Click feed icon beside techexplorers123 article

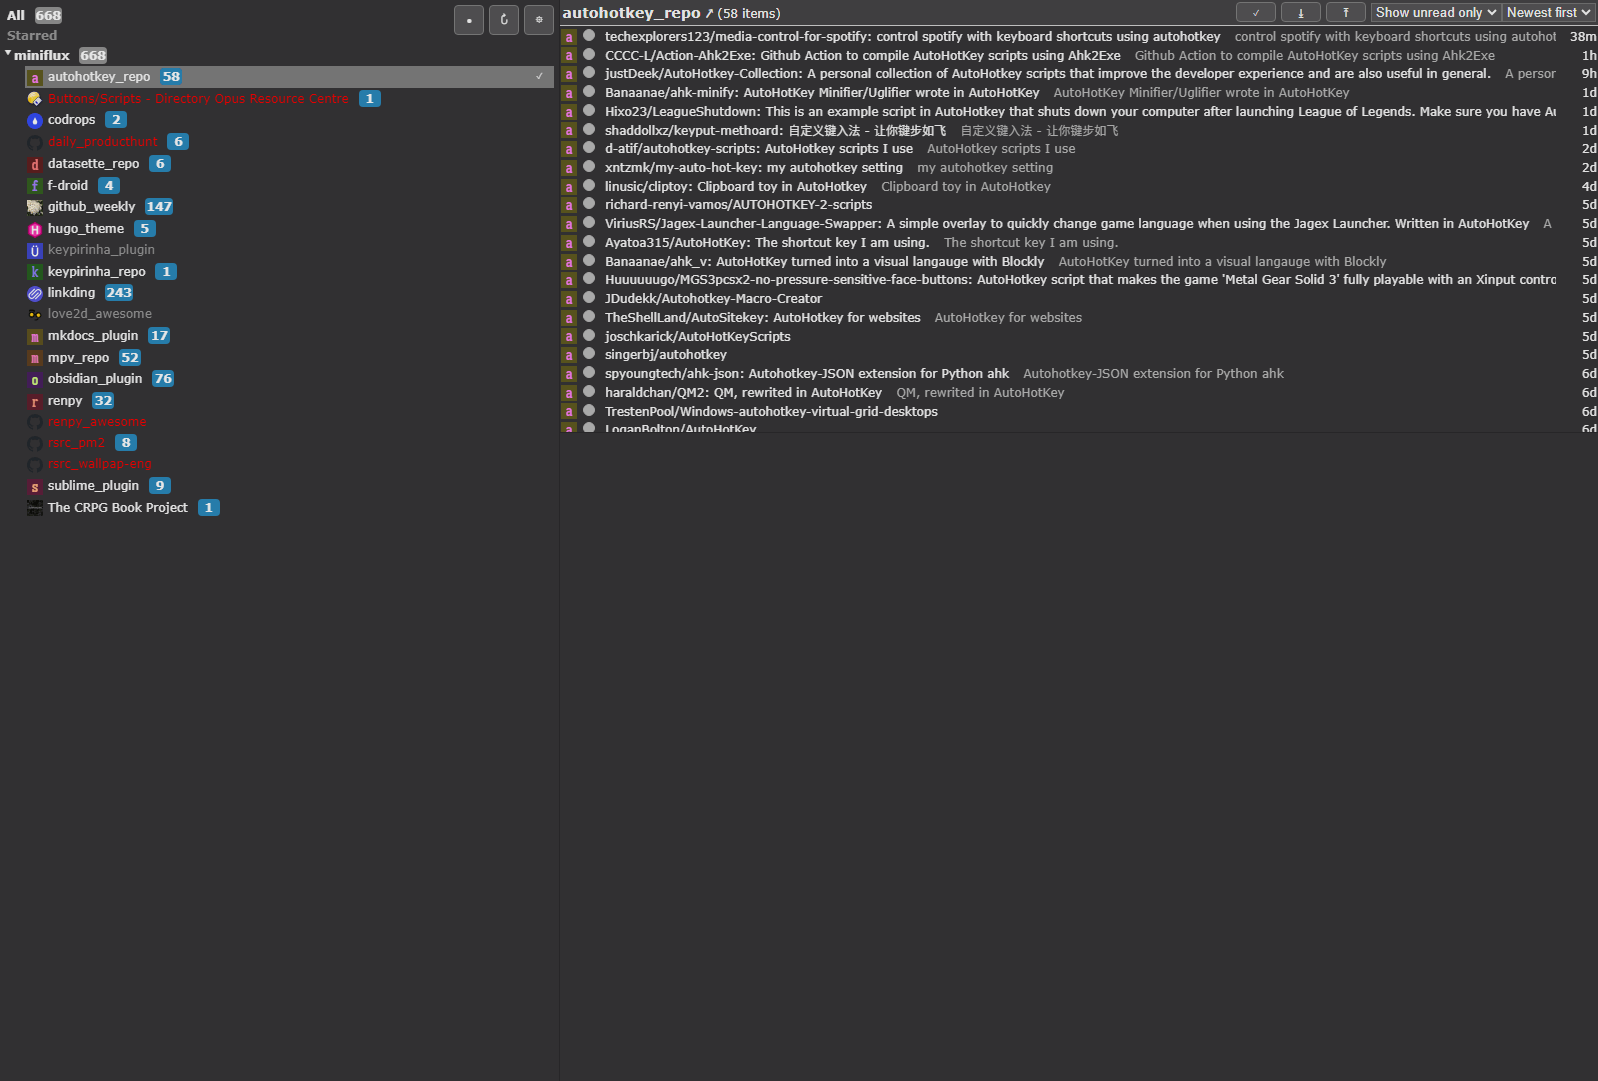pyautogui.click(x=569, y=37)
